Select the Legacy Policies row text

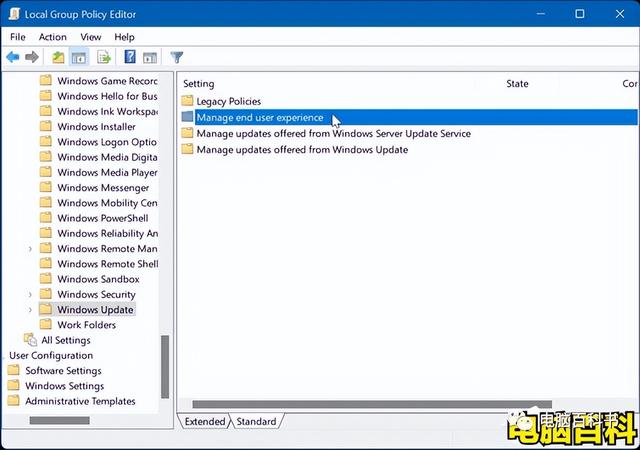[x=229, y=101]
